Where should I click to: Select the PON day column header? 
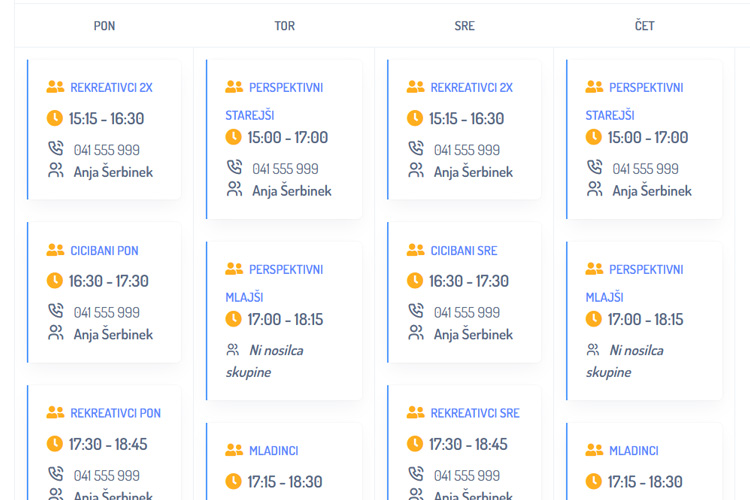(x=104, y=26)
